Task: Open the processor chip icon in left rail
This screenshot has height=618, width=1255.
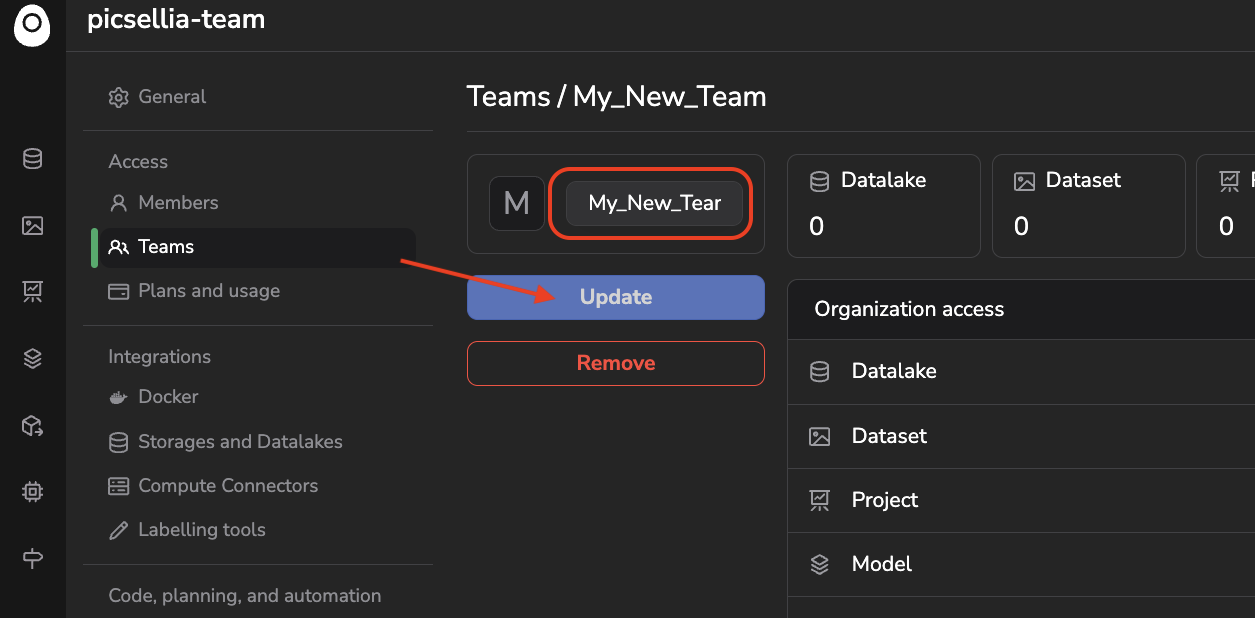Action: pos(32,492)
